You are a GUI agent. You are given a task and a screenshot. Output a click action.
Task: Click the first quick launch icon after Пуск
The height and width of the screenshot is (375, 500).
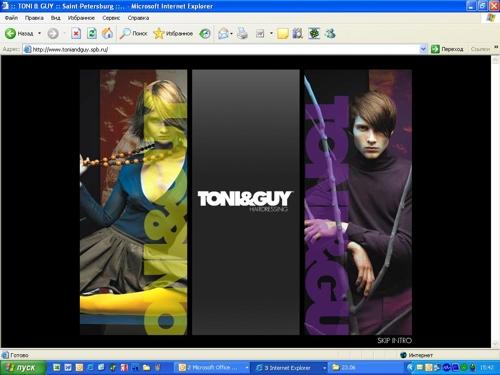click(x=57, y=367)
